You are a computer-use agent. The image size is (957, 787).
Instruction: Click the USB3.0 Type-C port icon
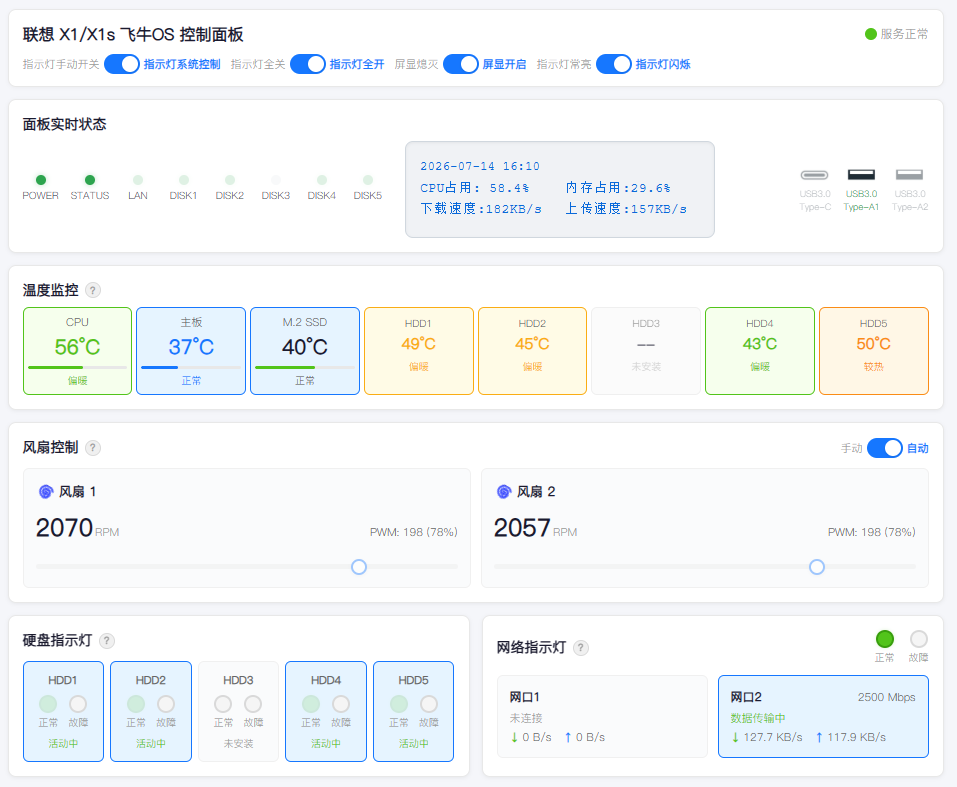(814, 175)
